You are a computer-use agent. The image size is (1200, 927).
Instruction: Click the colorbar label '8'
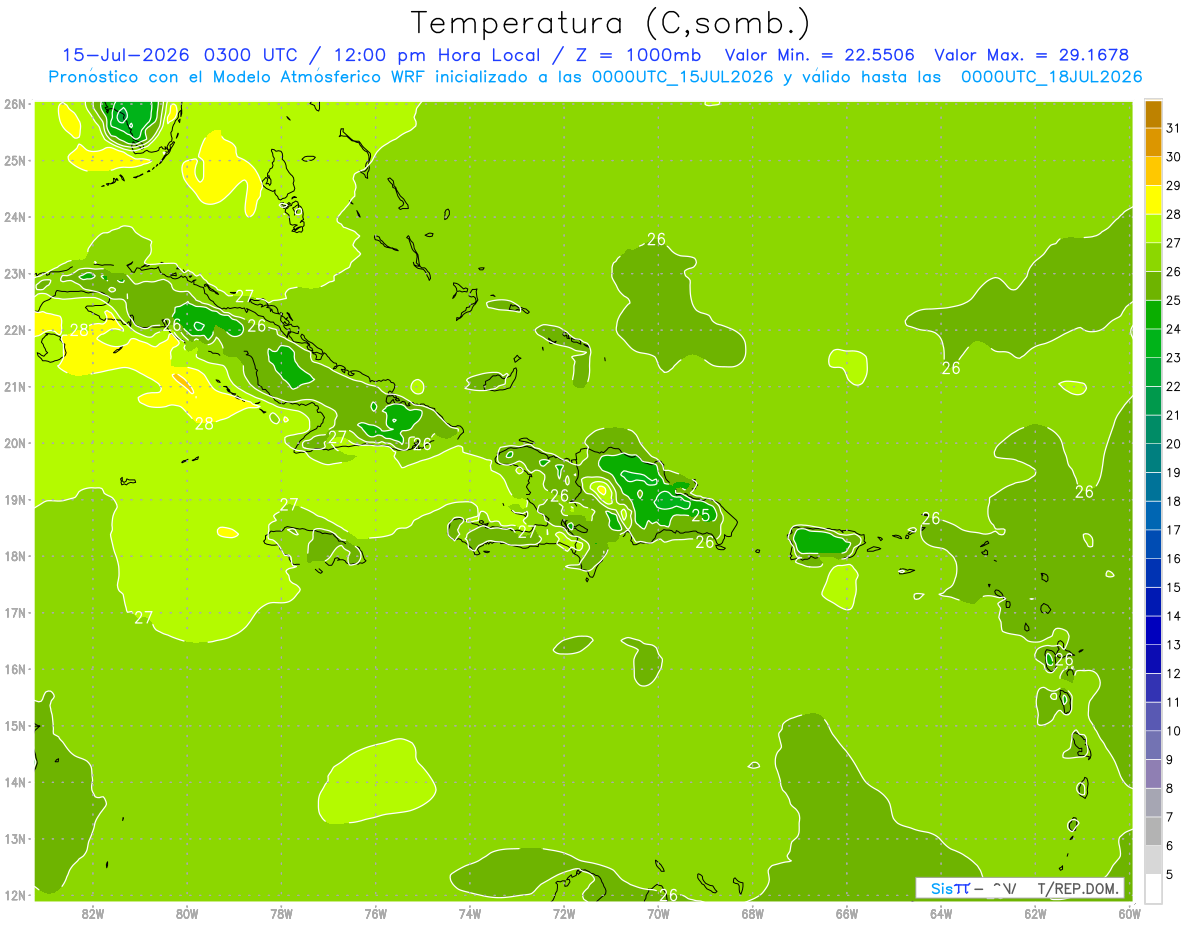1170,788
